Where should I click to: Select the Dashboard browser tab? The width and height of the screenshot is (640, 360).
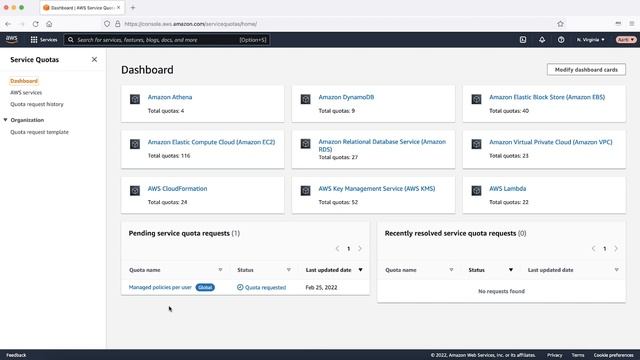click(82, 8)
